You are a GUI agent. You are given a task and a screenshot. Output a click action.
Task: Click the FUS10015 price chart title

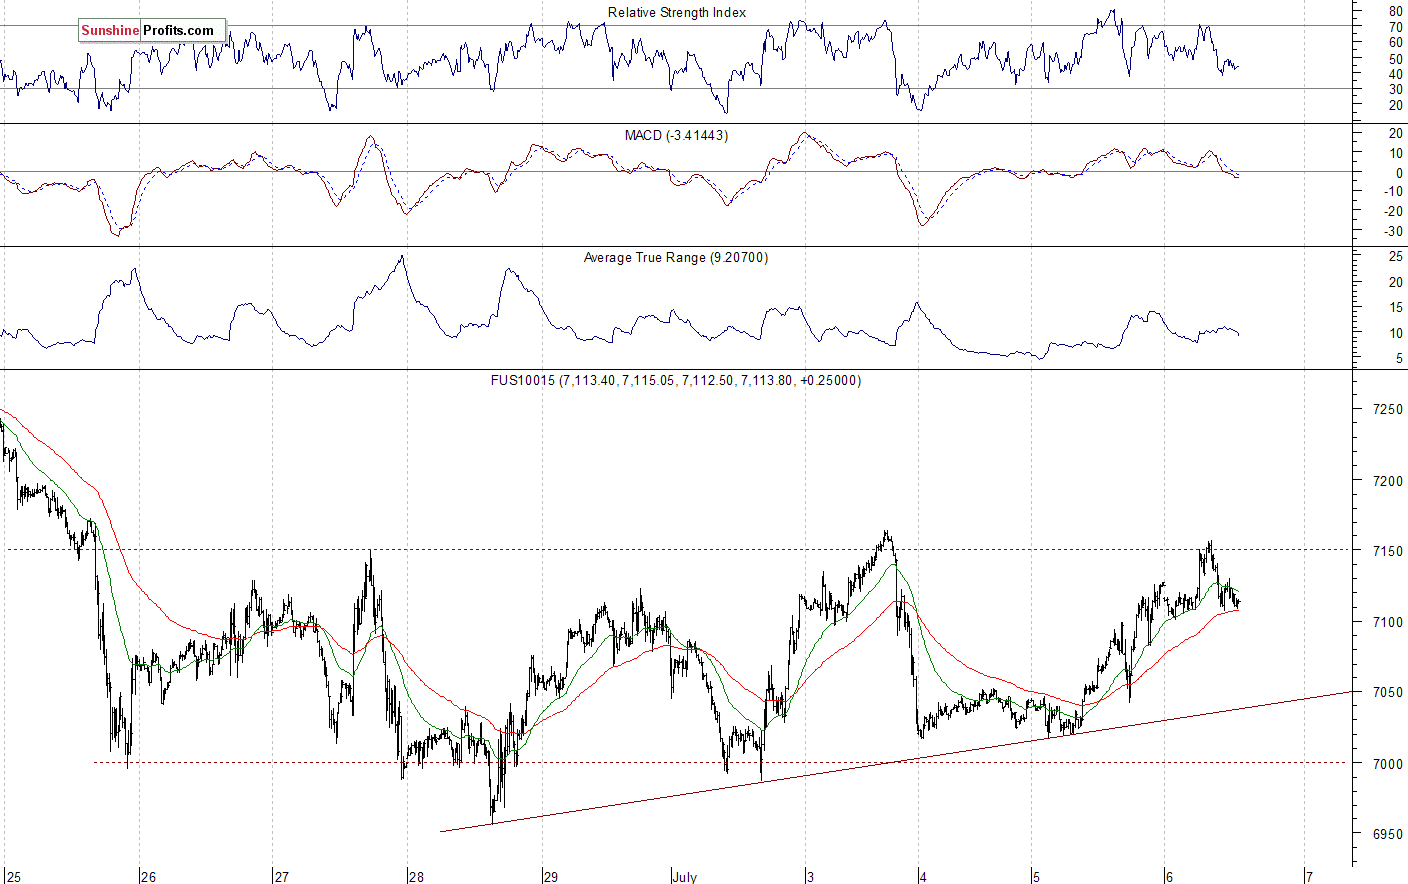676,381
